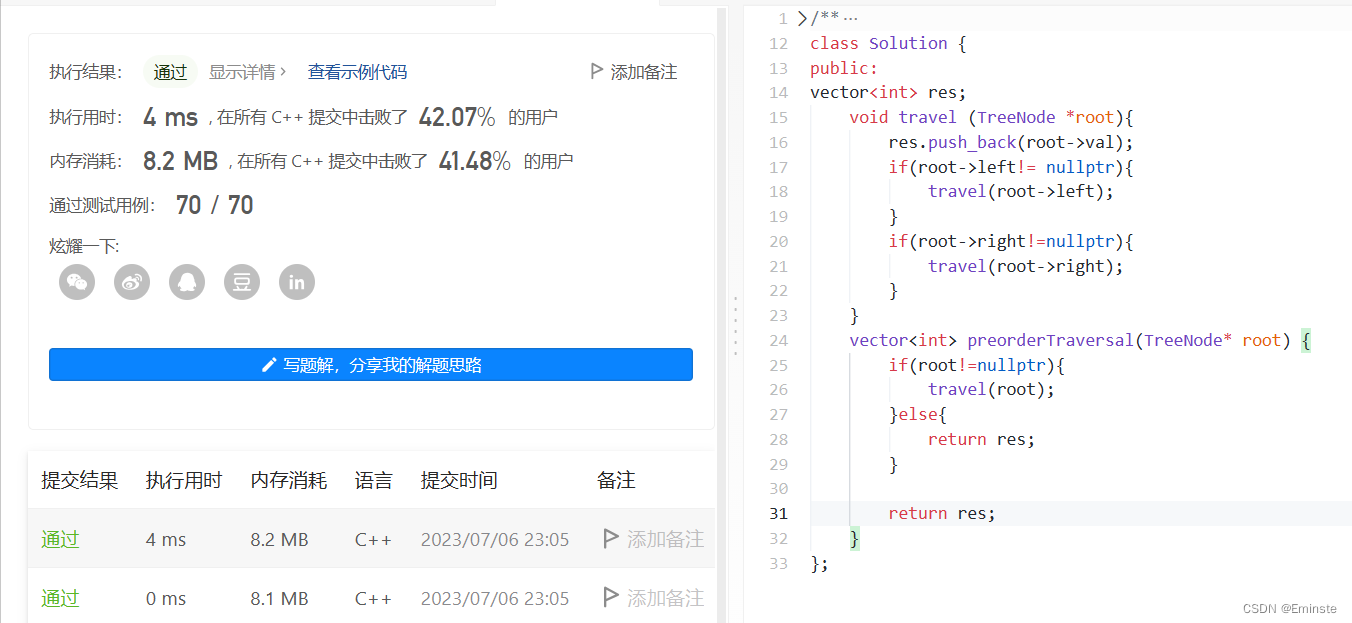Image resolution: width=1352 pixels, height=623 pixels.
Task: Open the 查看示例代码 link
Action: pos(357,71)
